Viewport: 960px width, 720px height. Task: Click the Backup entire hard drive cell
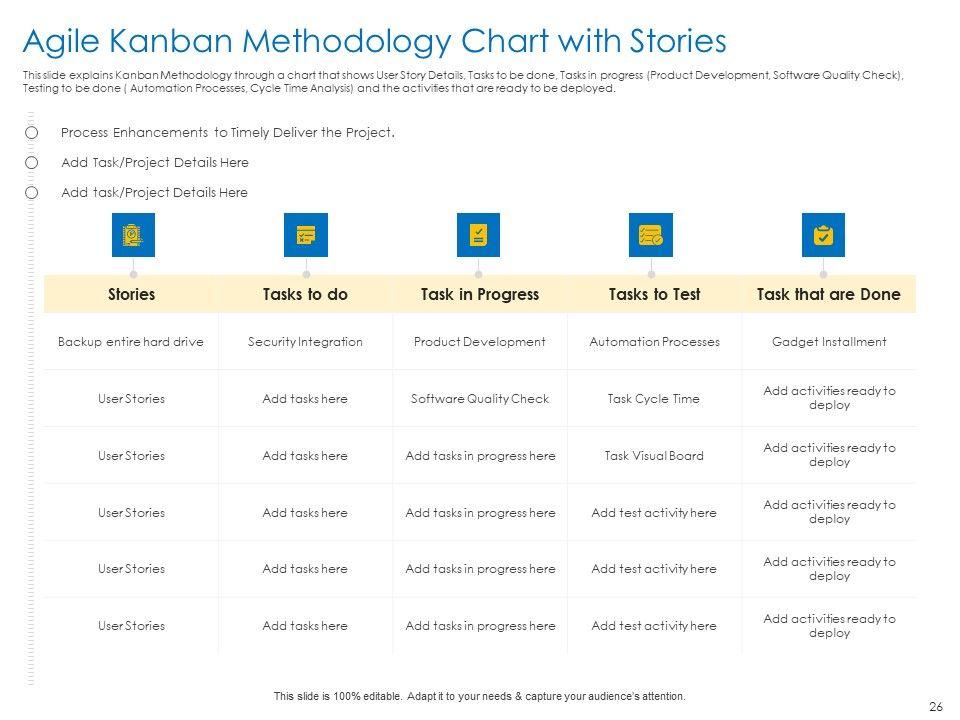131,342
